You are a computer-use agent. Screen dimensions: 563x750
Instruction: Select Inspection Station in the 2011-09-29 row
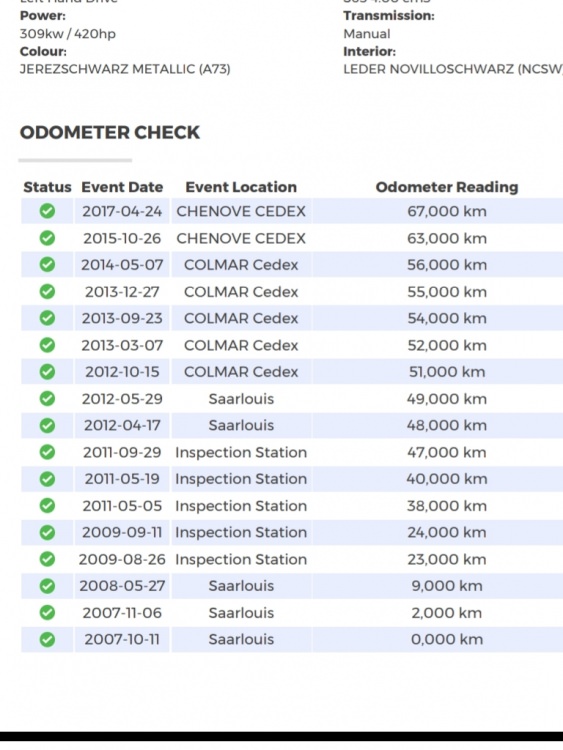(241, 452)
